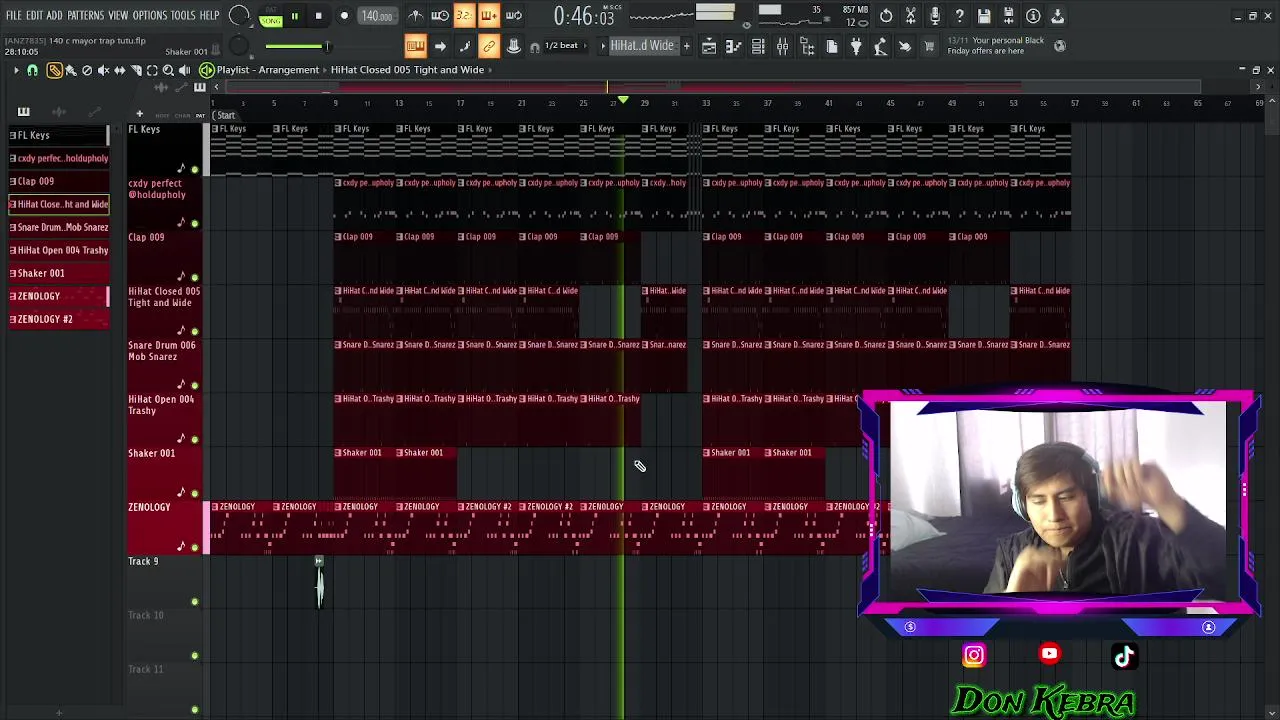Click the render/export download icon
Image resolution: width=1280 pixels, height=720 pixels.
pyautogui.click(x=1057, y=16)
